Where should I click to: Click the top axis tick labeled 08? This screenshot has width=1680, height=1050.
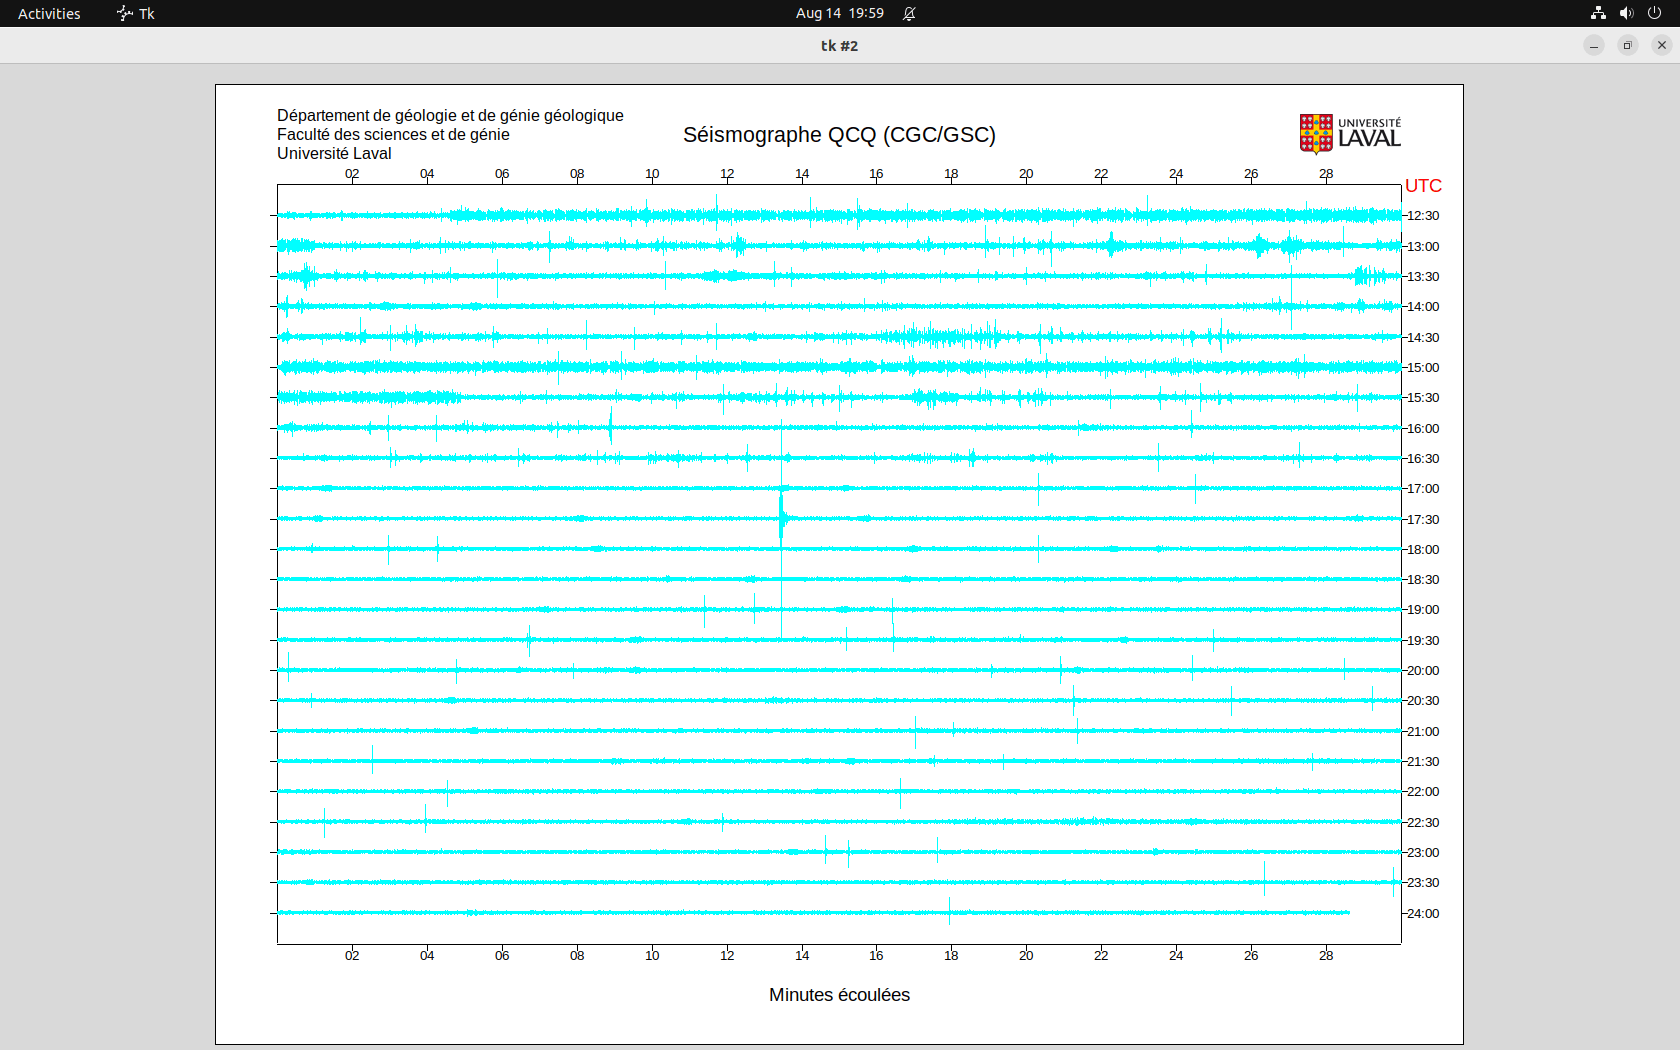click(577, 174)
